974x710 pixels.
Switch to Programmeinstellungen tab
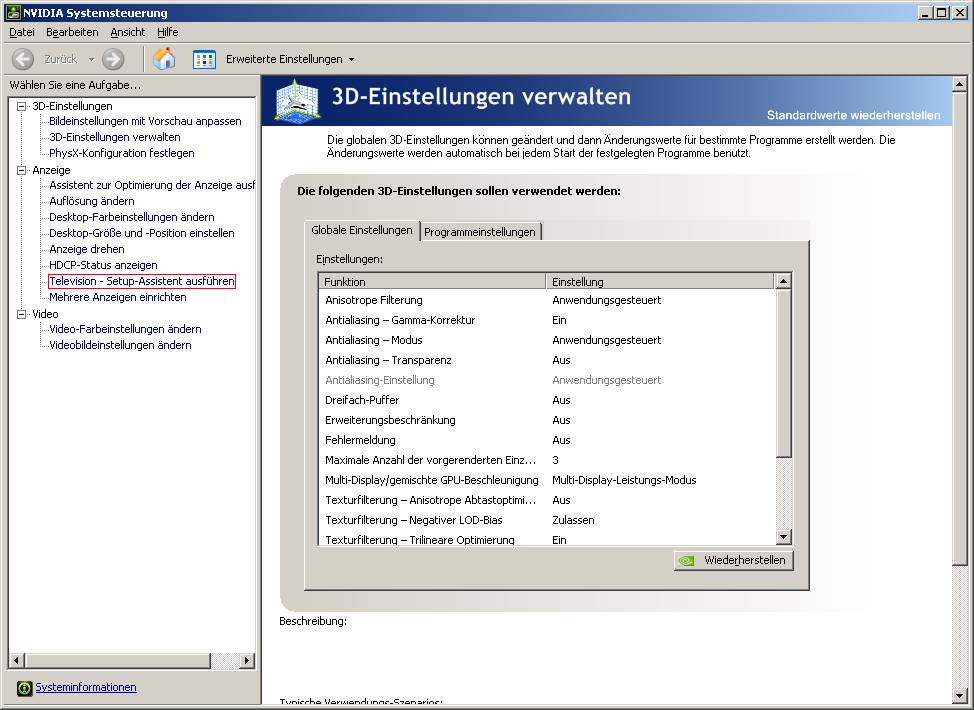(480, 232)
